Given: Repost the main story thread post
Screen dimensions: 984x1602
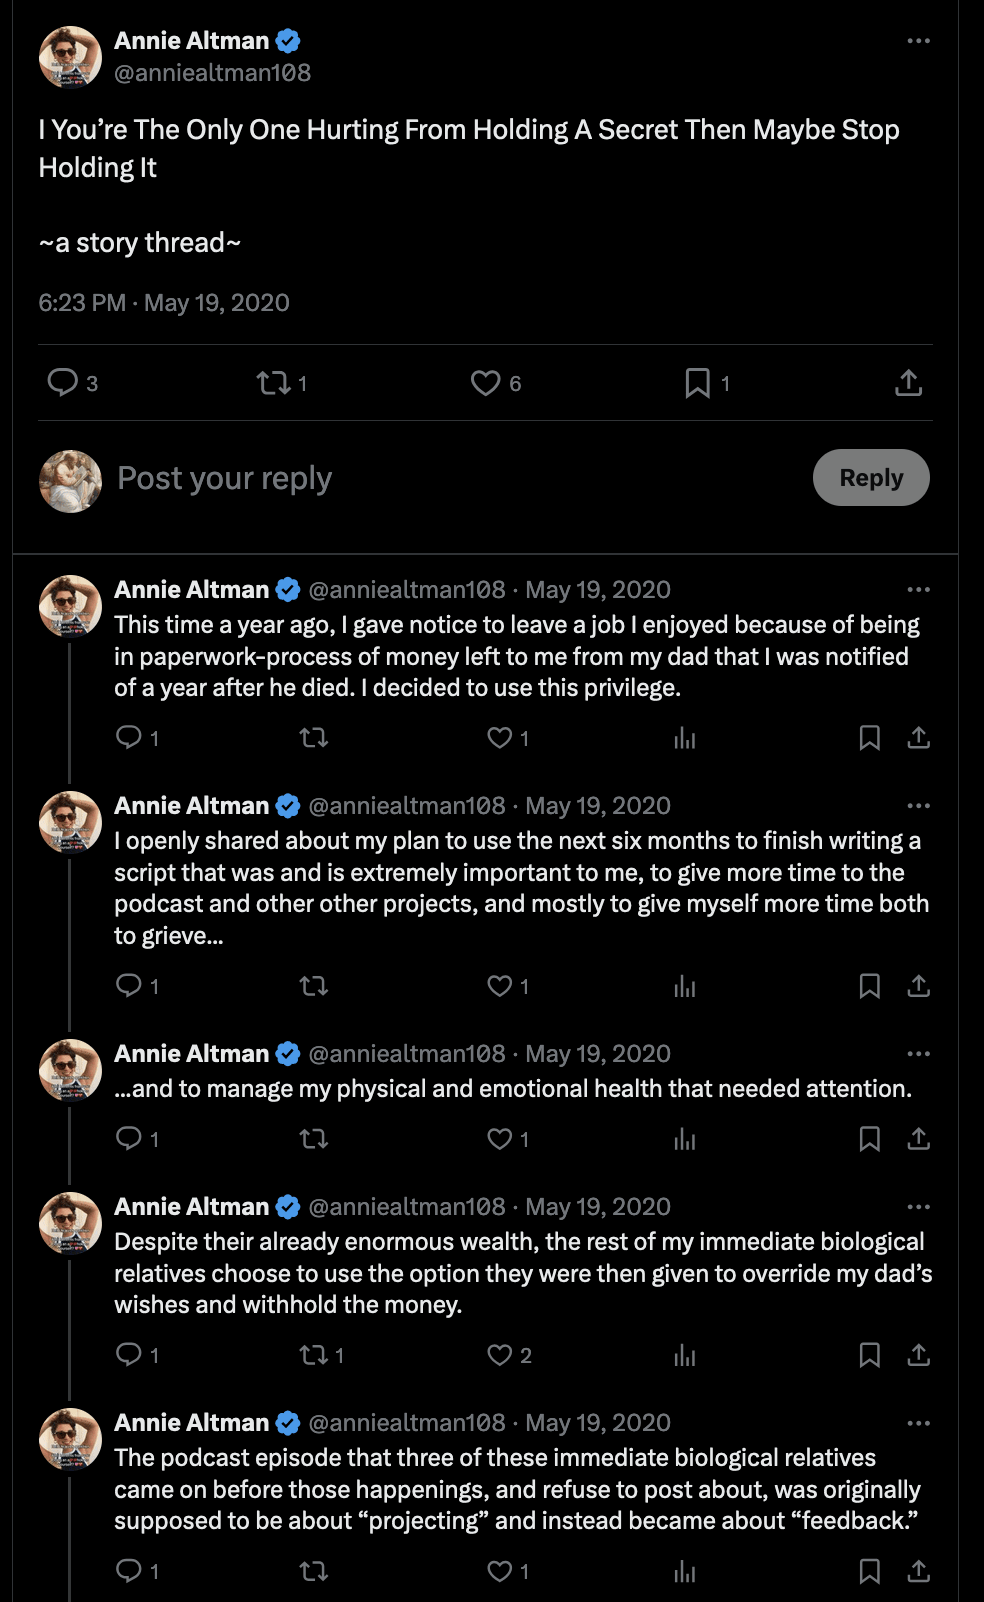Looking at the screenshot, I should (x=273, y=383).
